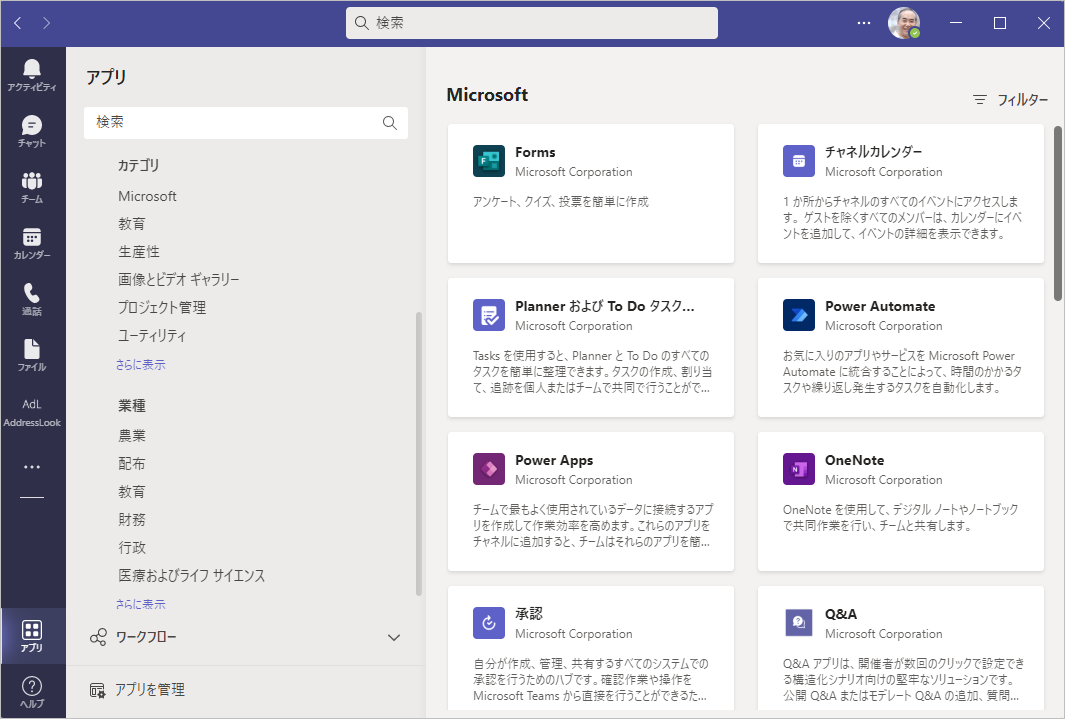Expand the ワークフロー section chevron
1065x719 pixels.
pos(394,638)
